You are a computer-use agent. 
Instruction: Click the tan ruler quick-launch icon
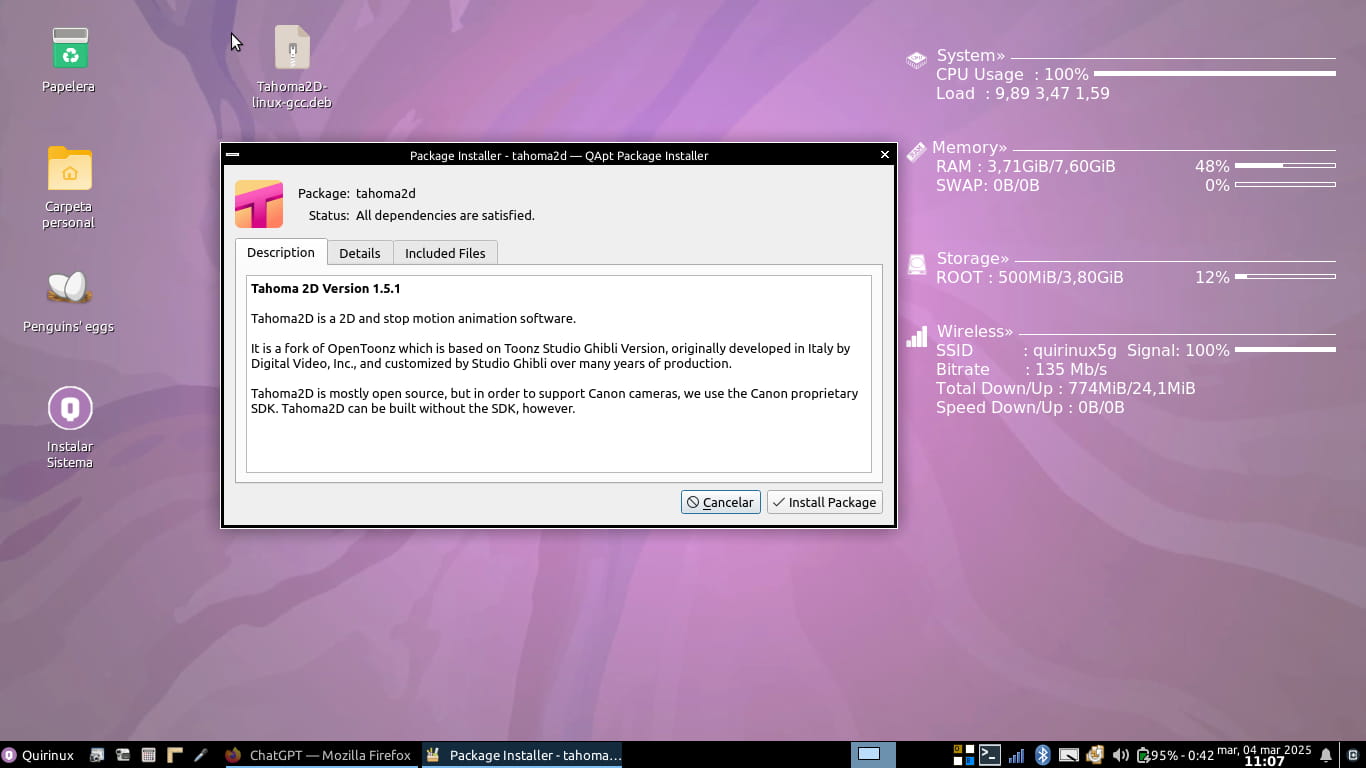click(175, 755)
